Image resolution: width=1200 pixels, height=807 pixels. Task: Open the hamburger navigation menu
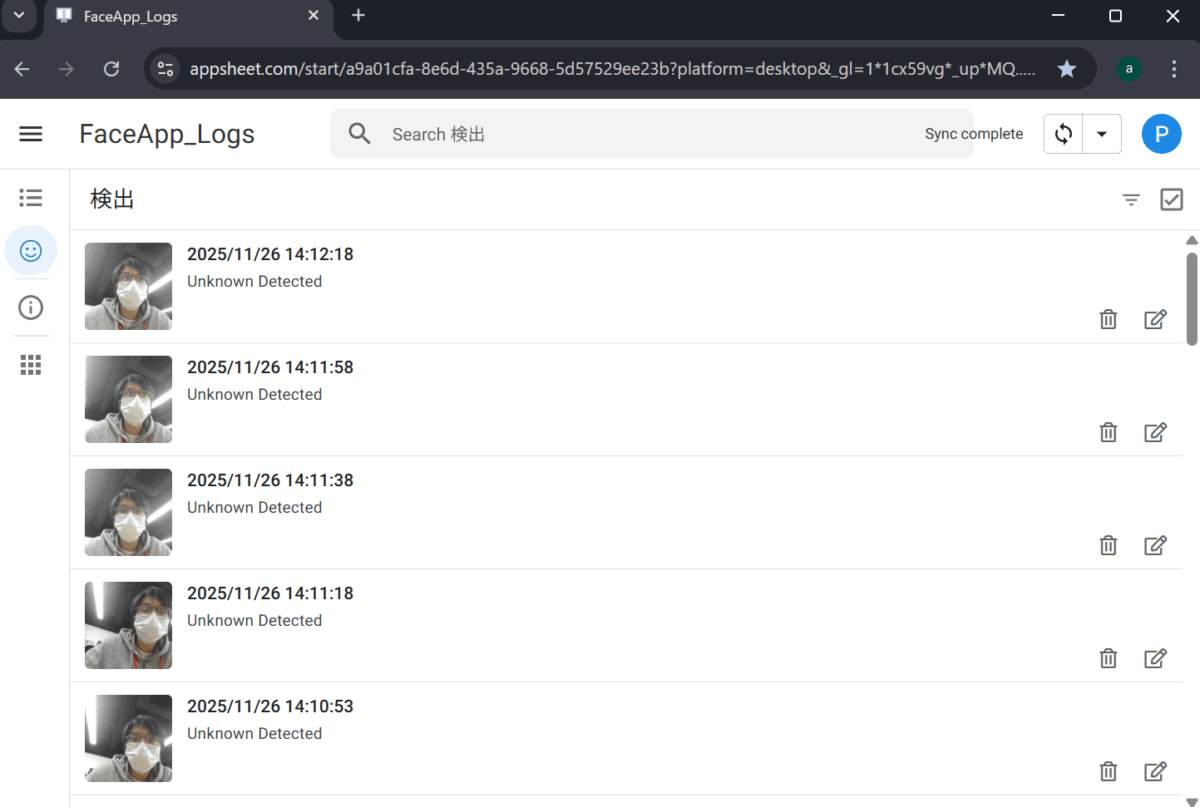(31, 134)
